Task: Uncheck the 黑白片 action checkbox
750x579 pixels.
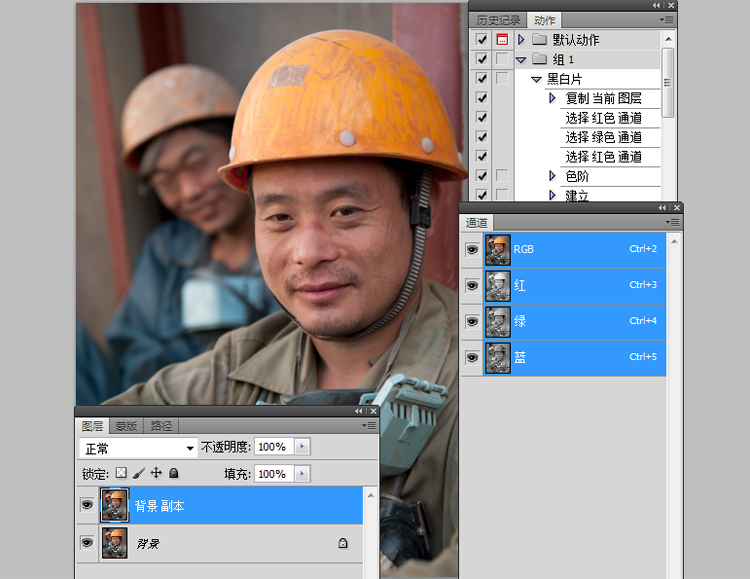Action: point(482,79)
